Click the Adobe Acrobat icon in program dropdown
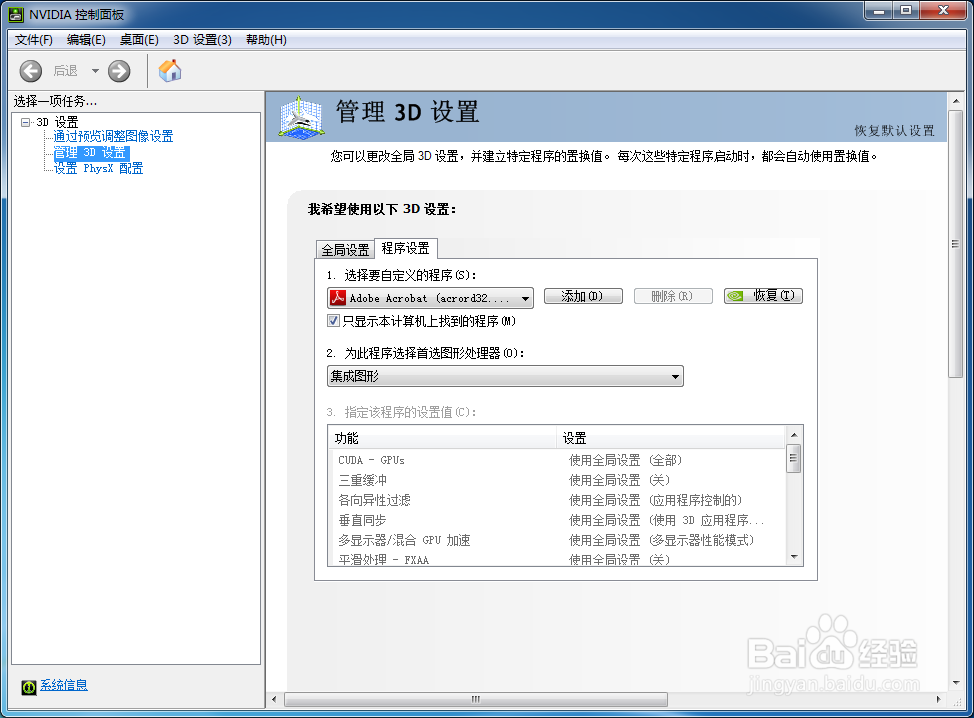974x718 pixels. [x=338, y=298]
